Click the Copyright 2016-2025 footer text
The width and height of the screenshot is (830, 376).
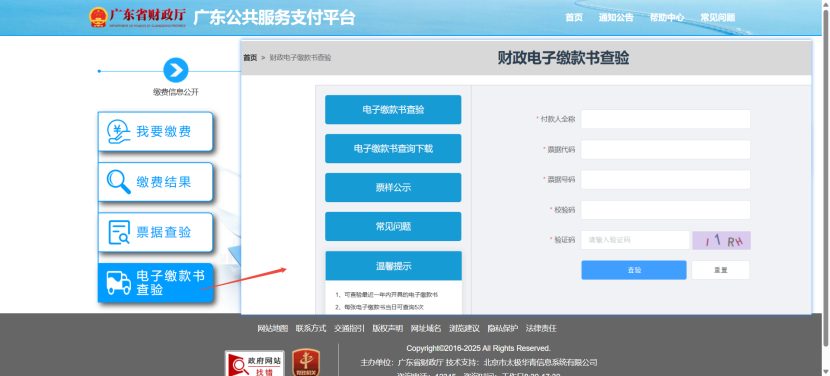pos(479,348)
